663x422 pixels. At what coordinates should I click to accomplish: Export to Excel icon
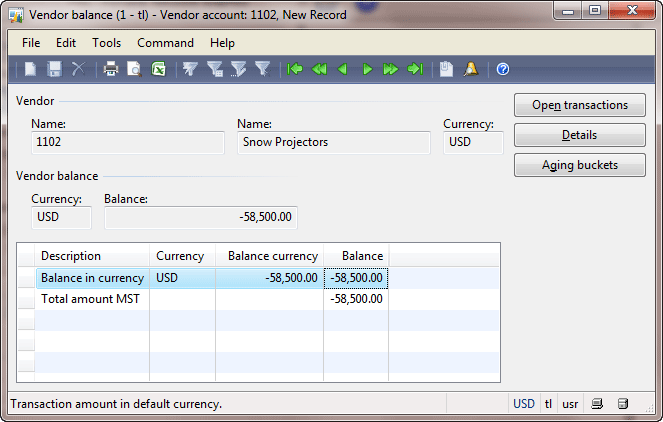click(x=159, y=69)
